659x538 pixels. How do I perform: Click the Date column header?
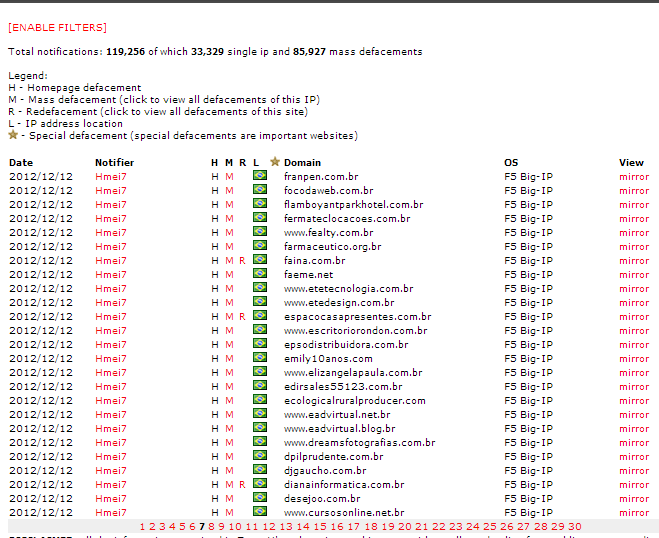(x=21, y=163)
